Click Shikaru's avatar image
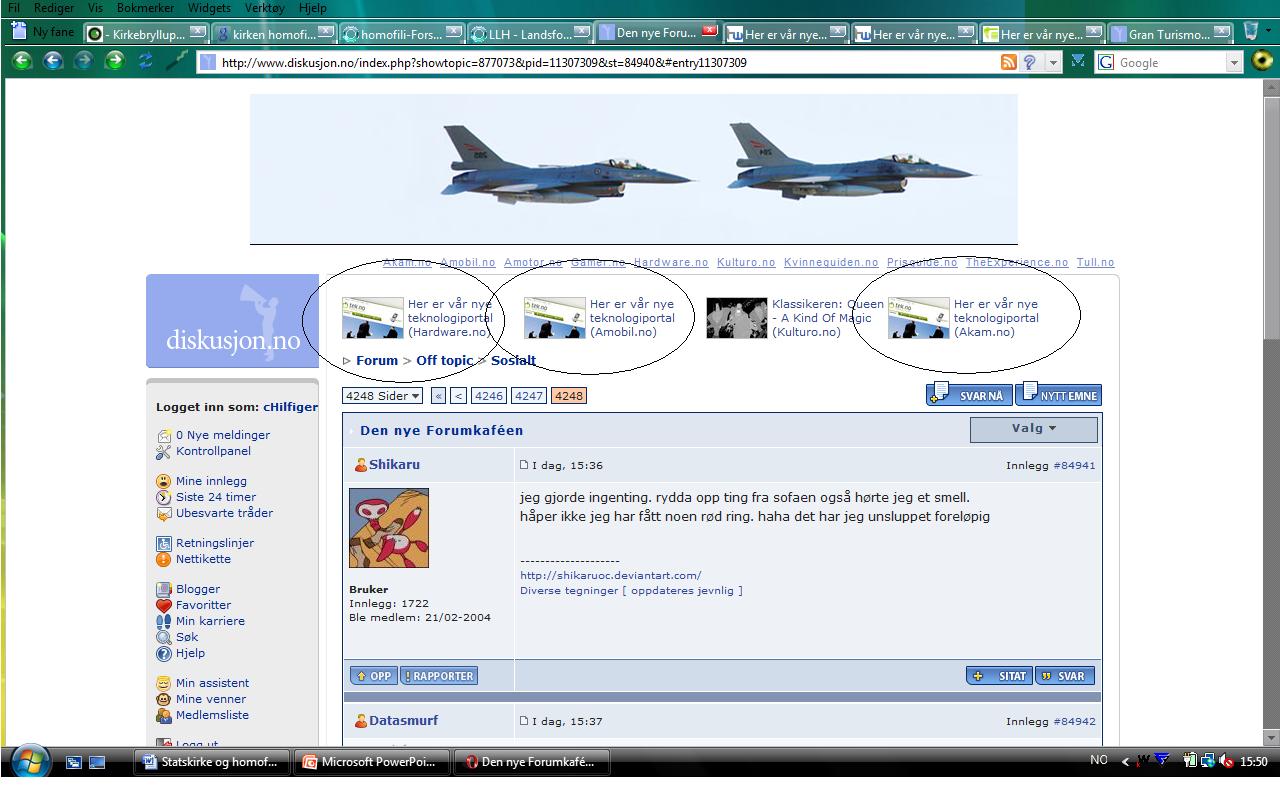Viewport: 1280px width, 800px height. coord(389,528)
